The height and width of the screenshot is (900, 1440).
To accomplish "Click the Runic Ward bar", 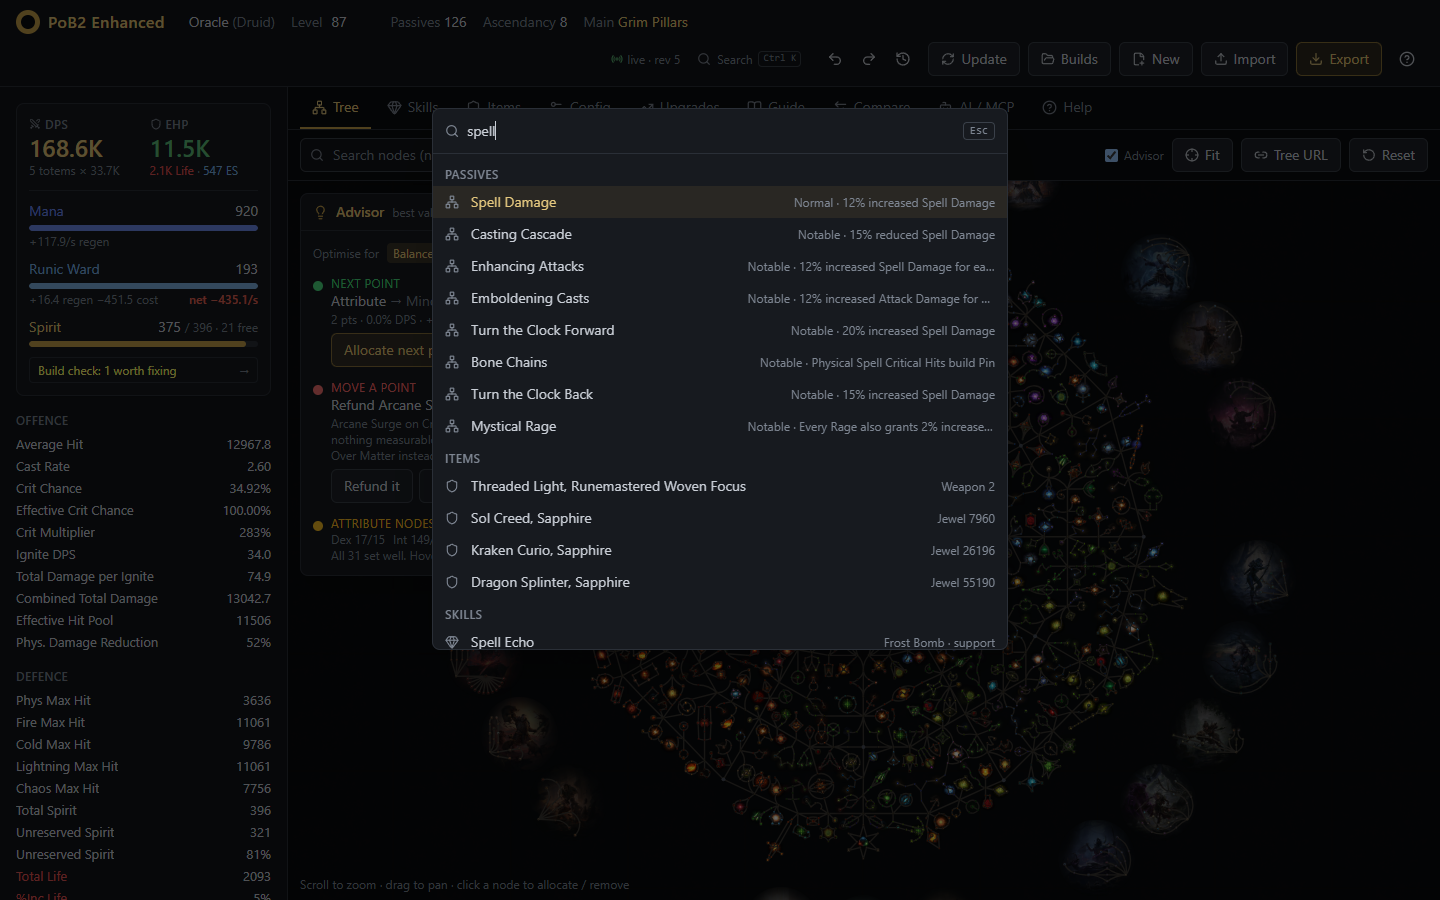I will click(143, 286).
